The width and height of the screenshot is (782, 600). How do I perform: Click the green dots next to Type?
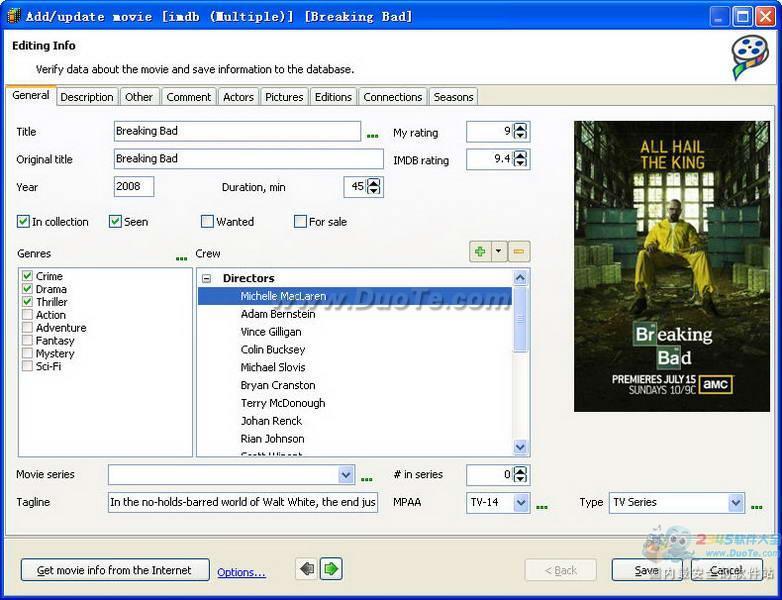click(x=757, y=507)
